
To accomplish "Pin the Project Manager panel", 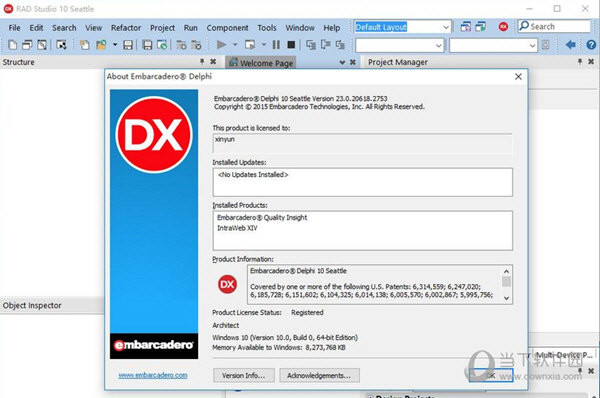I will 580,62.
